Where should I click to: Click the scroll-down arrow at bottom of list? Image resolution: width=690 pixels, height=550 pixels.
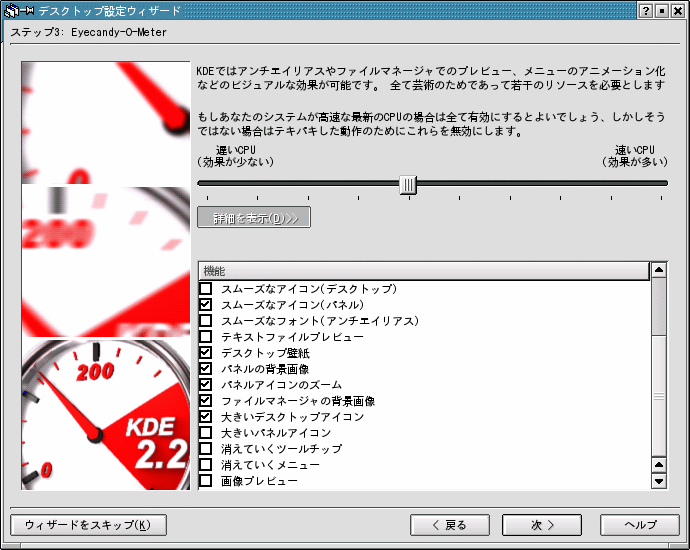click(x=659, y=481)
